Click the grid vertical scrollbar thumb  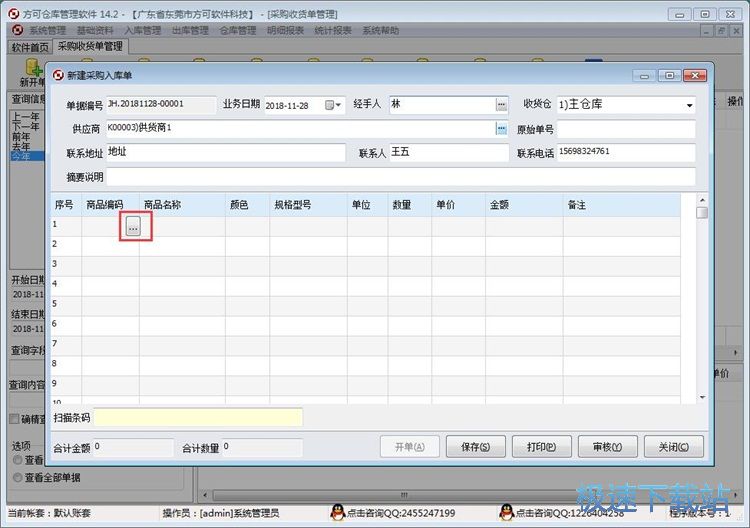coord(702,213)
